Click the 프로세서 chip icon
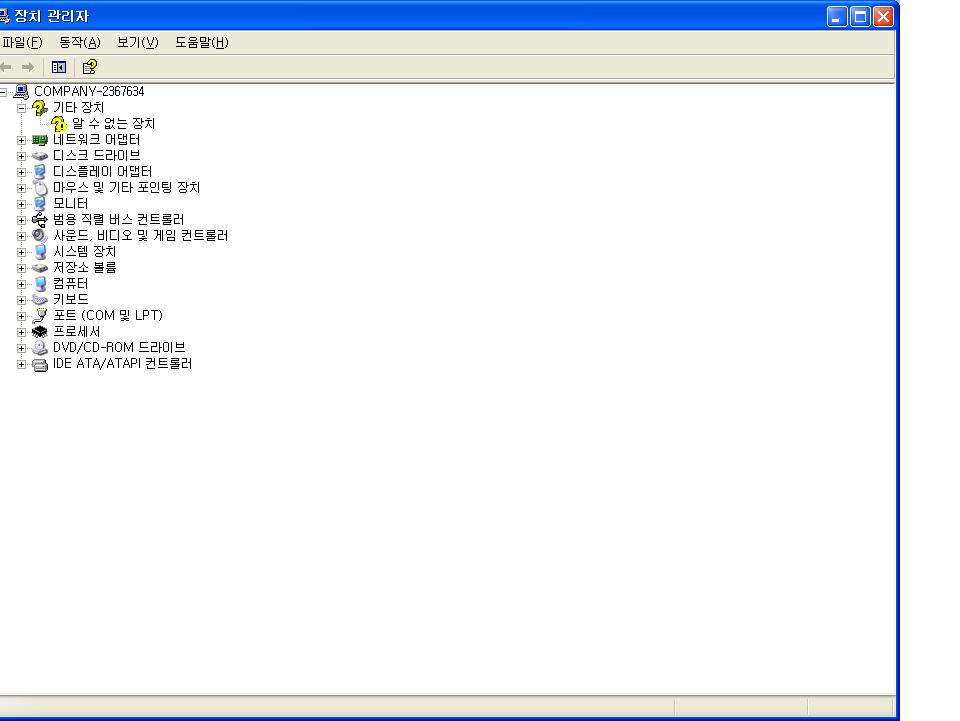The height and width of the screenshot is (721, 960). point(40,332)
